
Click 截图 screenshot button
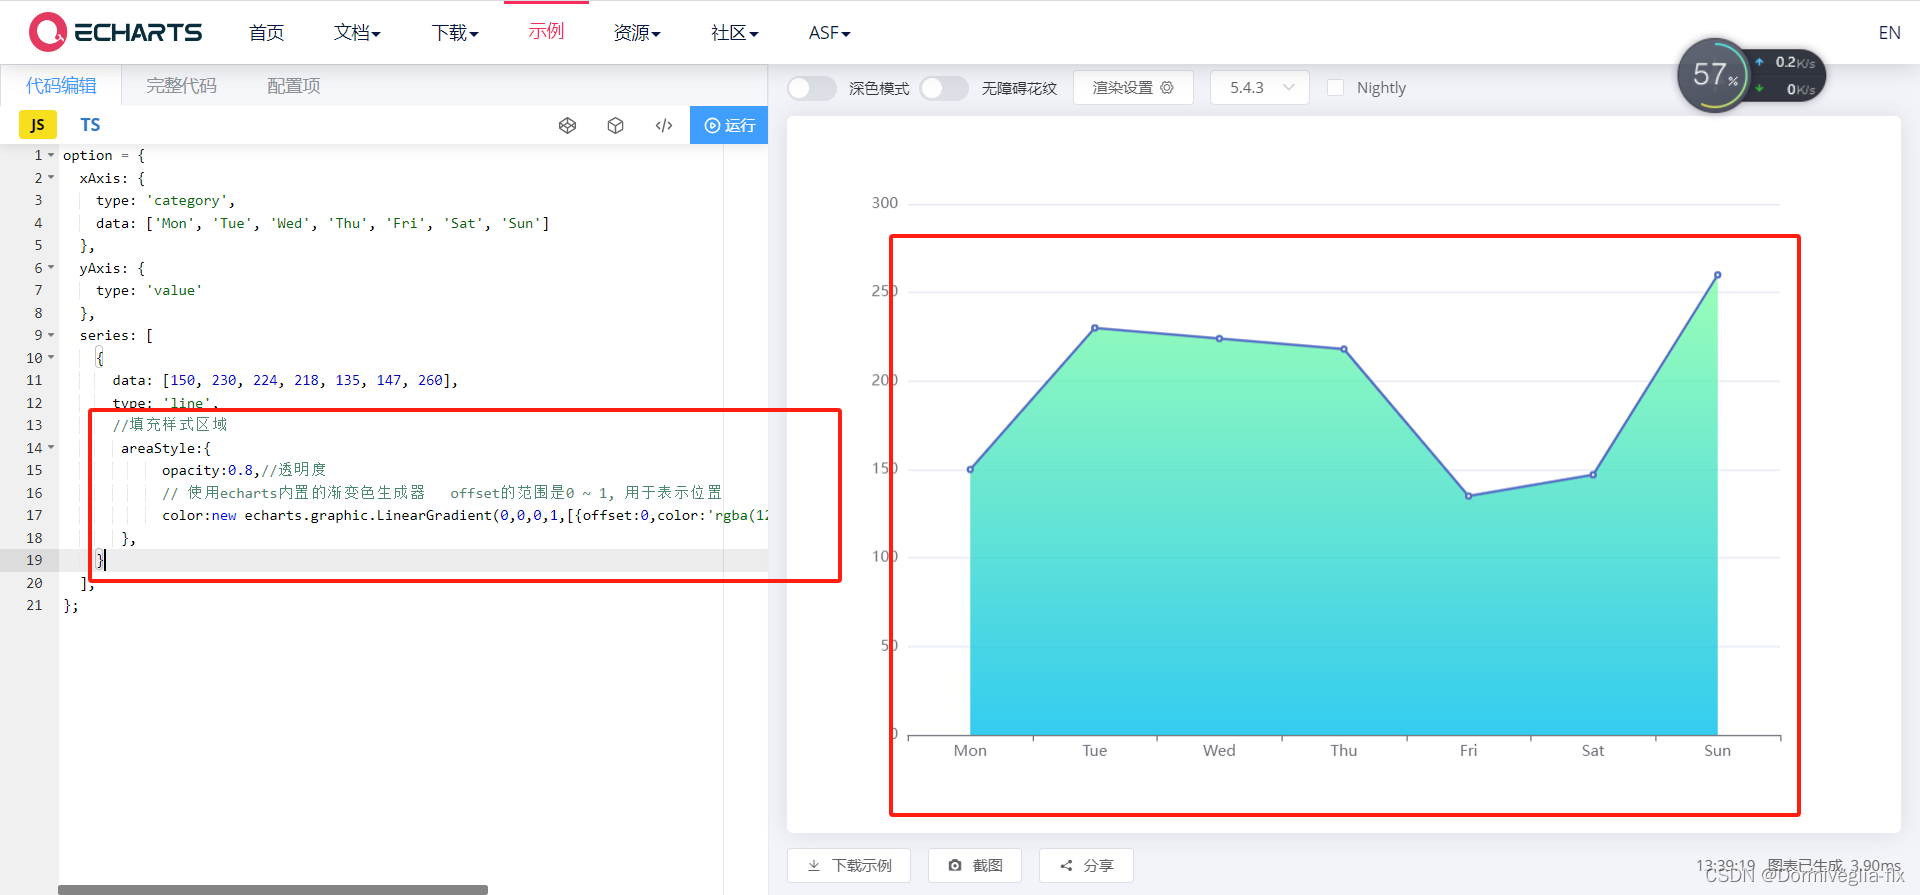pos(975,865)
